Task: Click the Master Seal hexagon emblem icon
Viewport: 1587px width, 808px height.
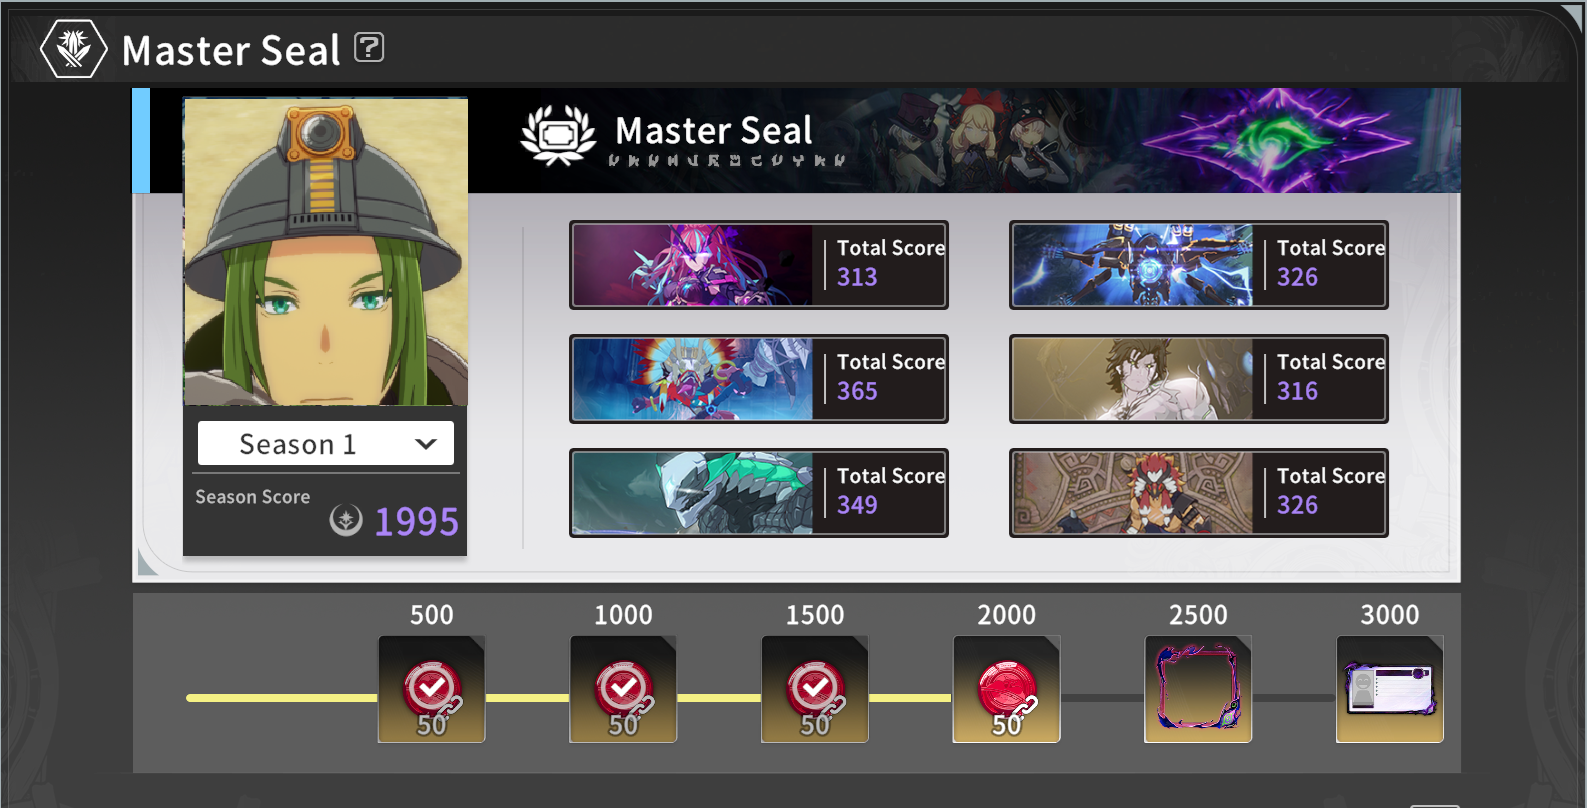Action: [73, 48]
